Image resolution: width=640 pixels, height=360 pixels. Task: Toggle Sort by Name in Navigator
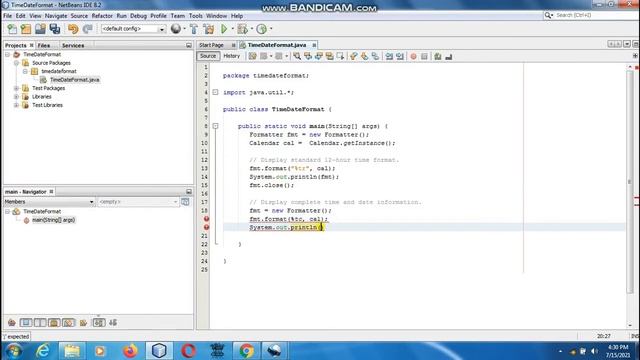tap(99, 323)
